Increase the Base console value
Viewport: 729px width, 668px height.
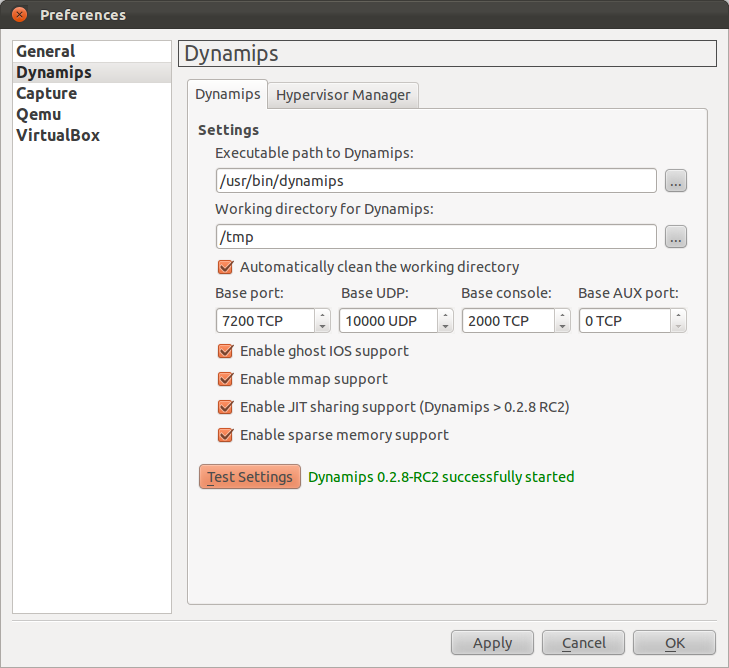pos(563,315)
